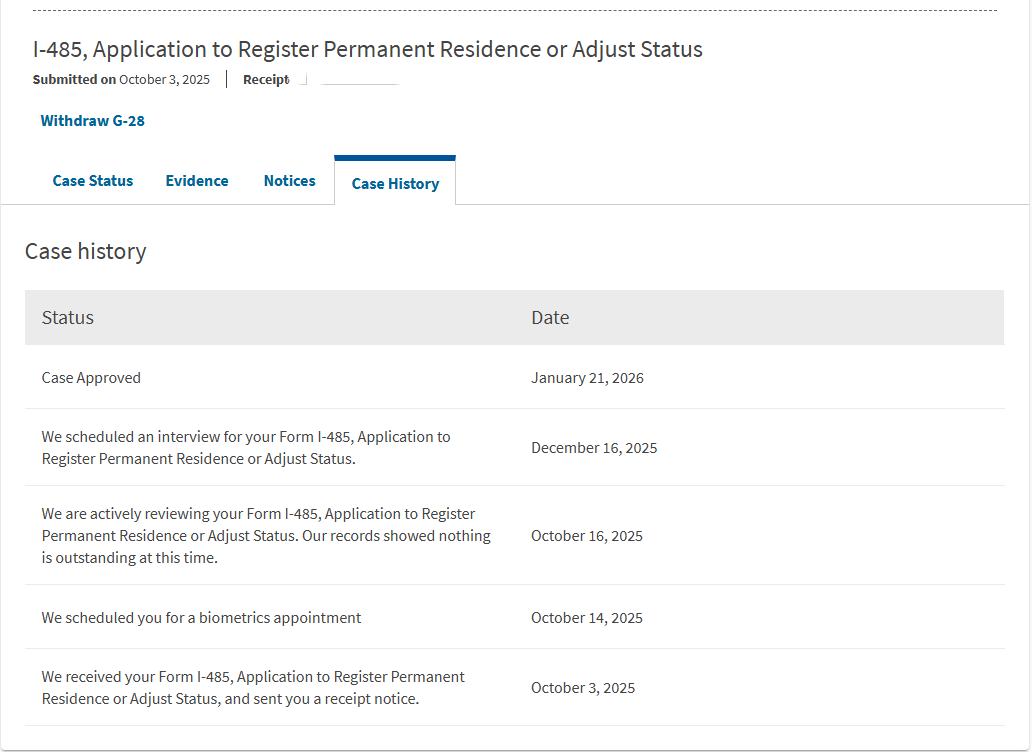Select the scheduled interview status entry
Image resolution: width=1032 pixels, height=752 pixels.
tap(246, 448)
